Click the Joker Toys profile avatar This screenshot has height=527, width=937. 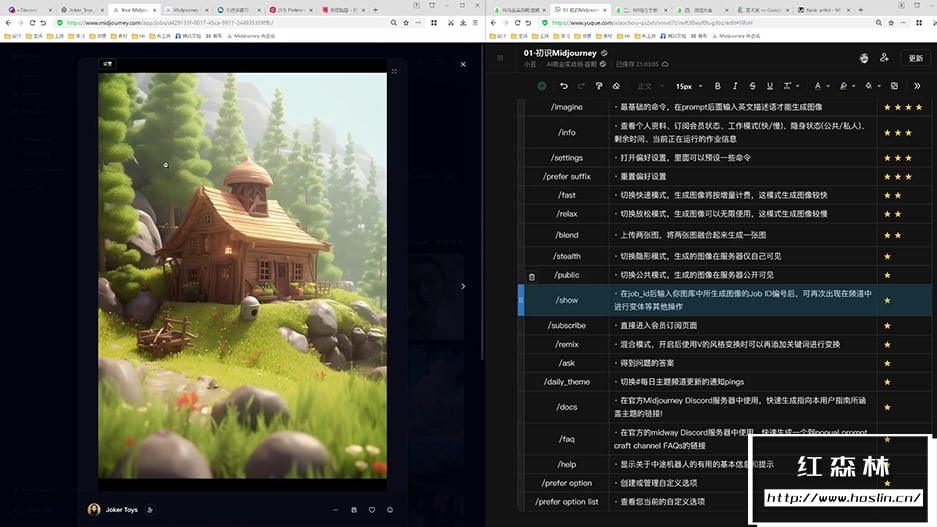pyautogui.click(x=94, y=509)
